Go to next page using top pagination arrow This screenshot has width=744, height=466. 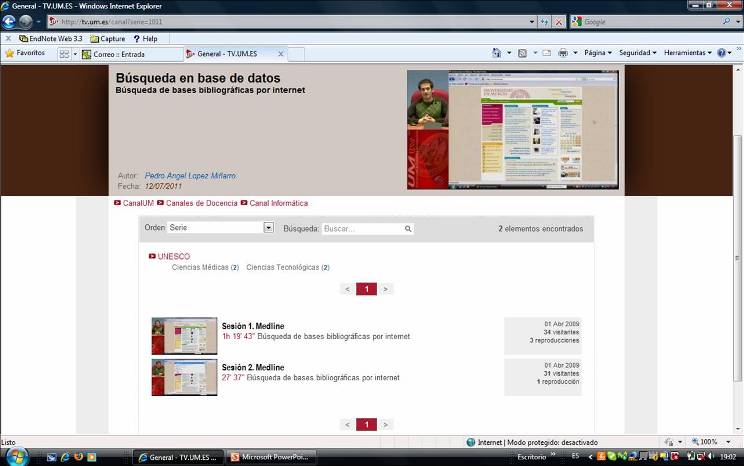(x=386, y=289)
